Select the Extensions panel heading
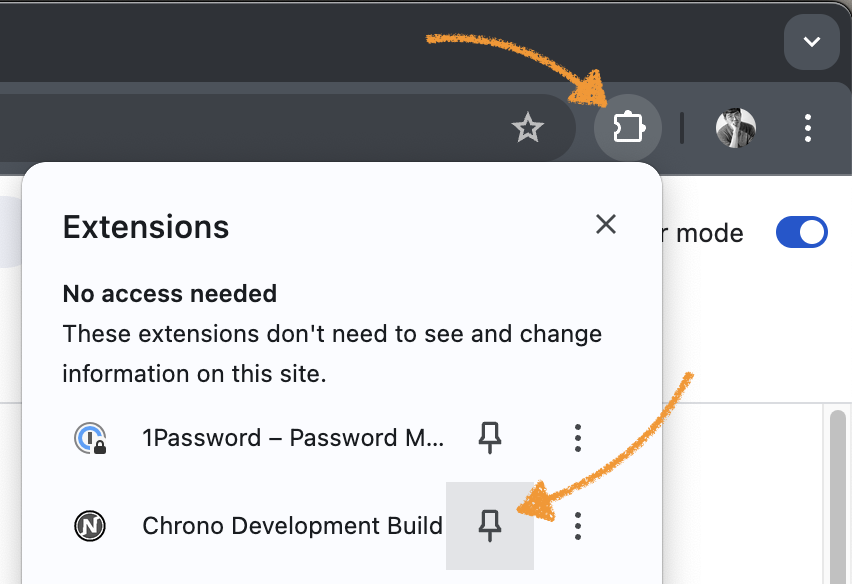 tap(145, 227)
